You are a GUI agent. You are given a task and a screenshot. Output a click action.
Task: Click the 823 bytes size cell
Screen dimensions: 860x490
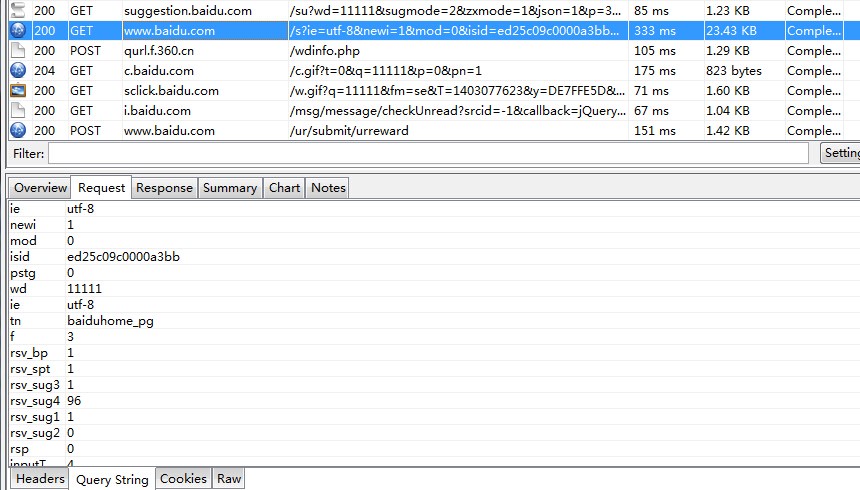click(x=744, y=71)
